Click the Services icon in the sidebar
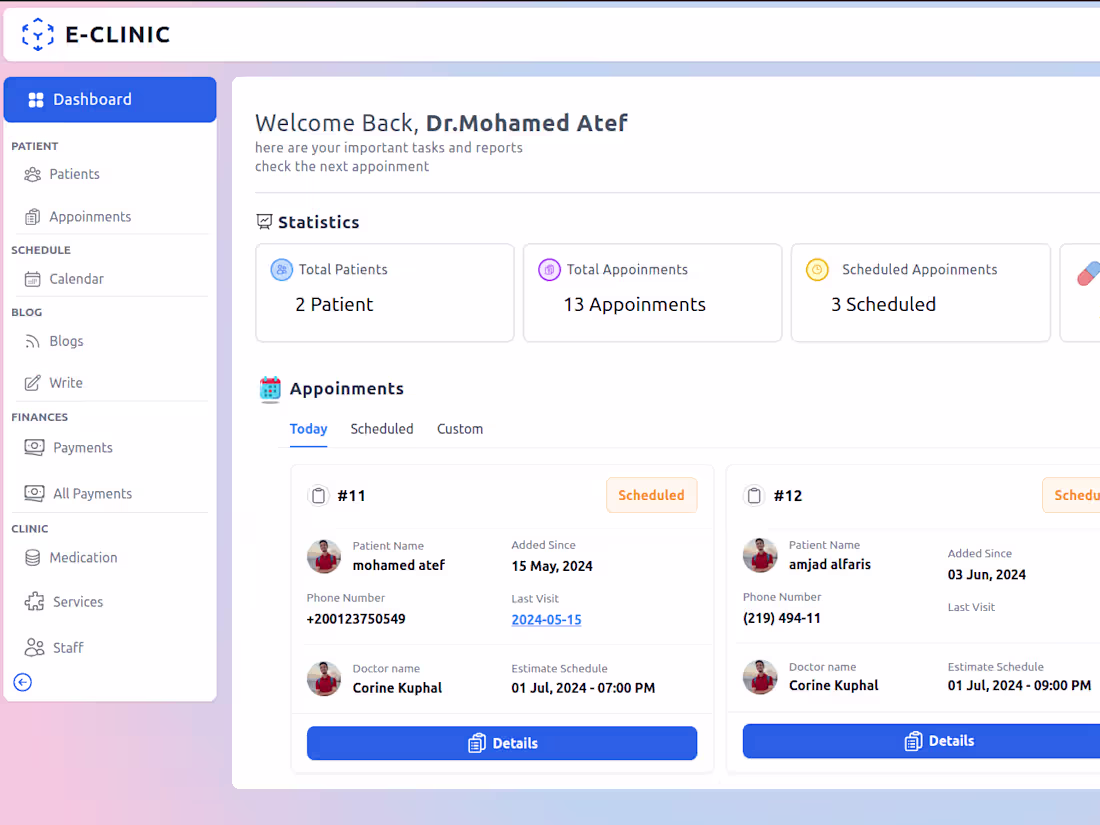 click(33, 601)
